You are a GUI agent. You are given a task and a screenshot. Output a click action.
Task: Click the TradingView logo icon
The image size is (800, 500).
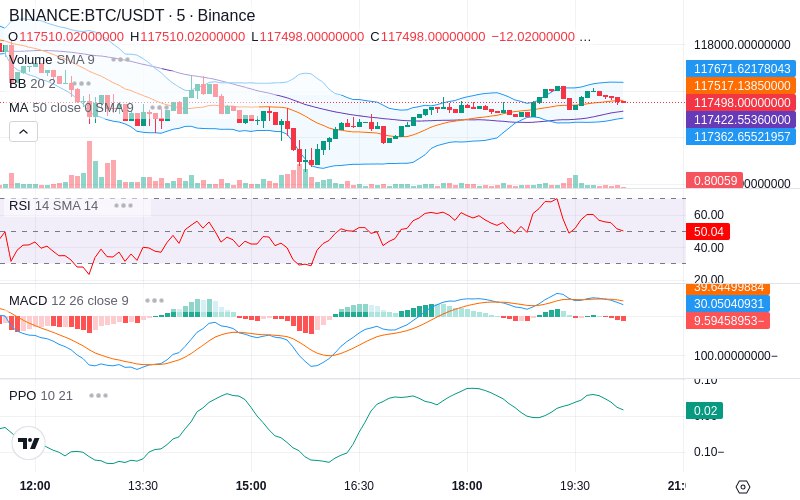coord(29,443)
